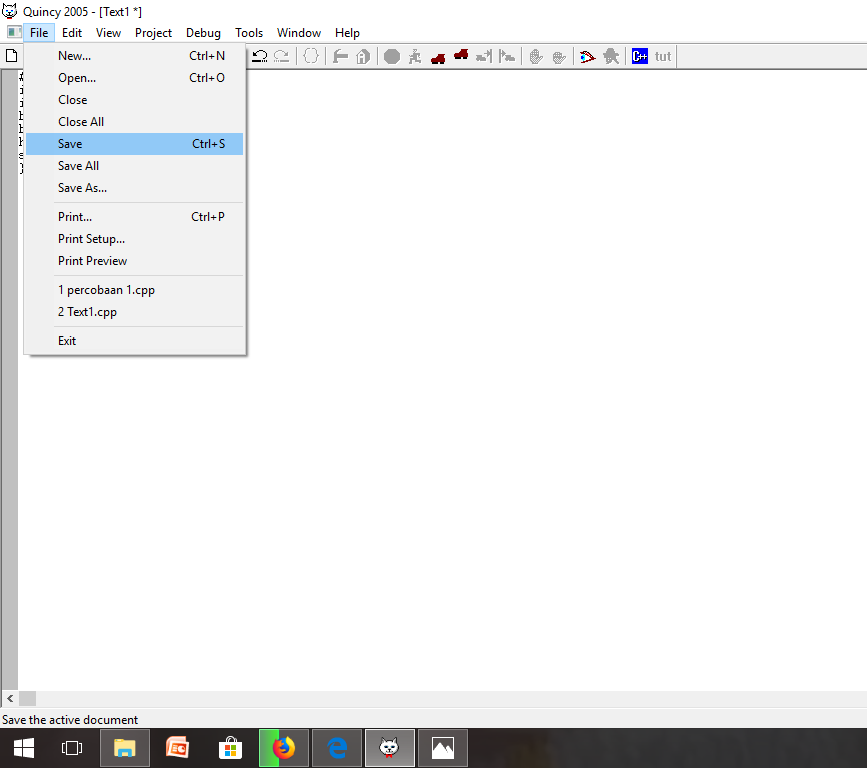Click the running man icon to run program
This screenshot has width=867, height=768.
pyautogui.click(x=416, y=56)
